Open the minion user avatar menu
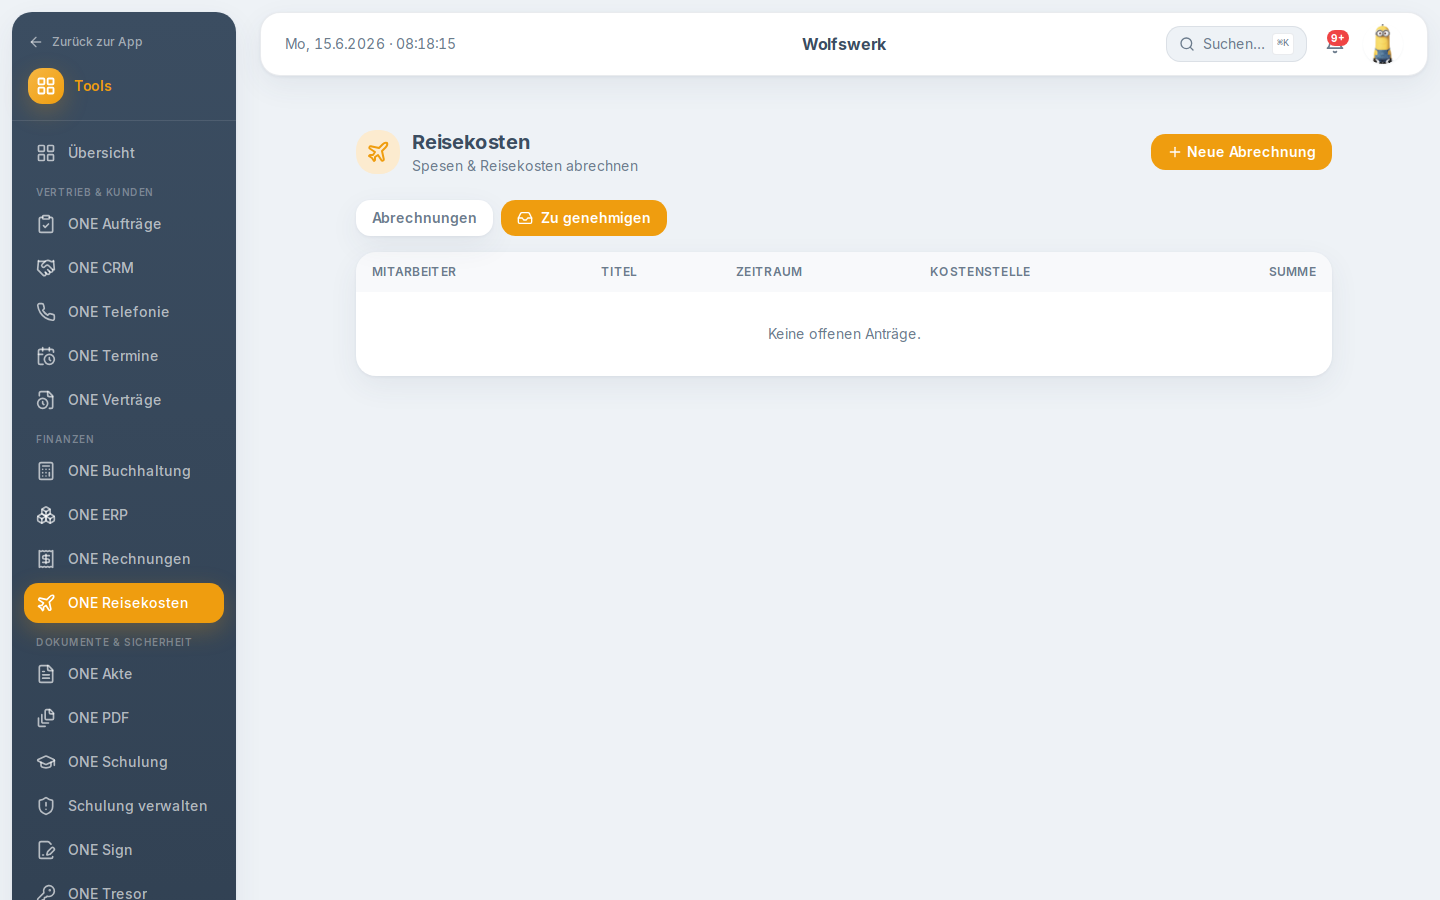This screenshot has width=1440, height=900. pos(1382,44)
